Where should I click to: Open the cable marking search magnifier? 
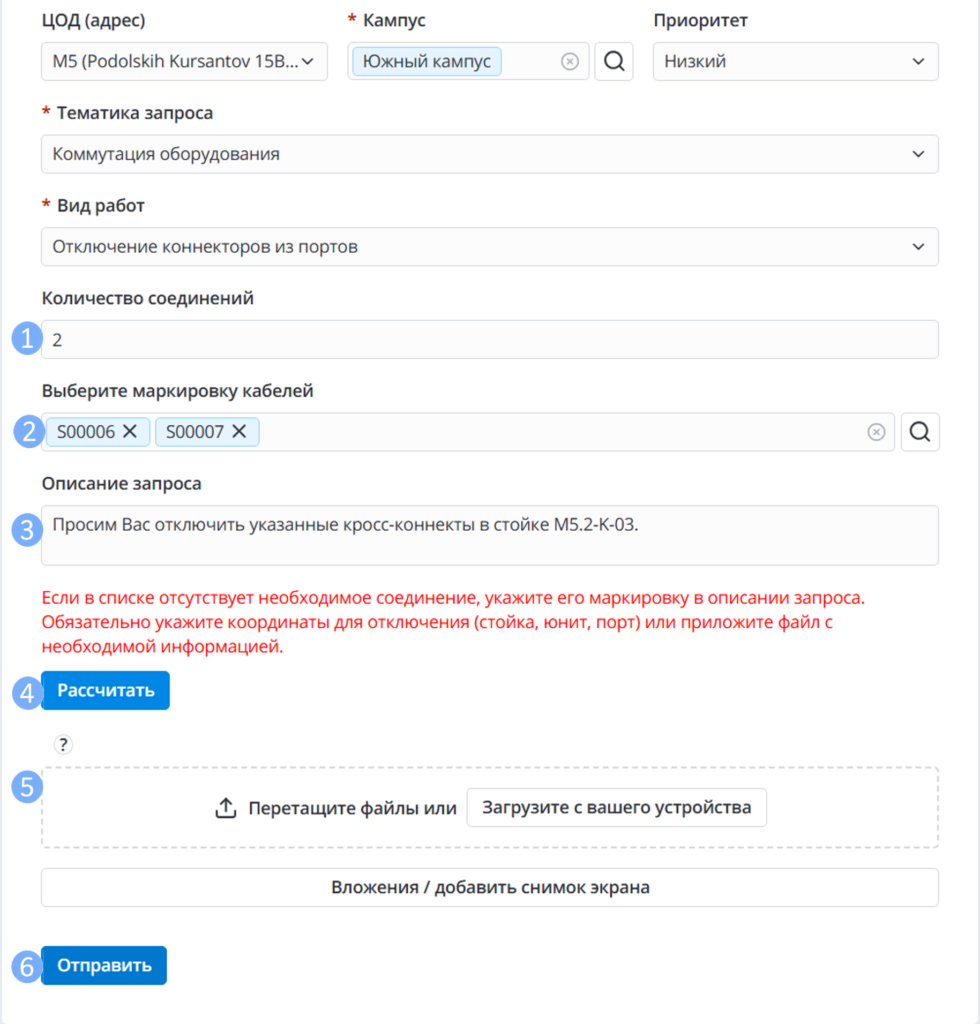coord(920,432)
